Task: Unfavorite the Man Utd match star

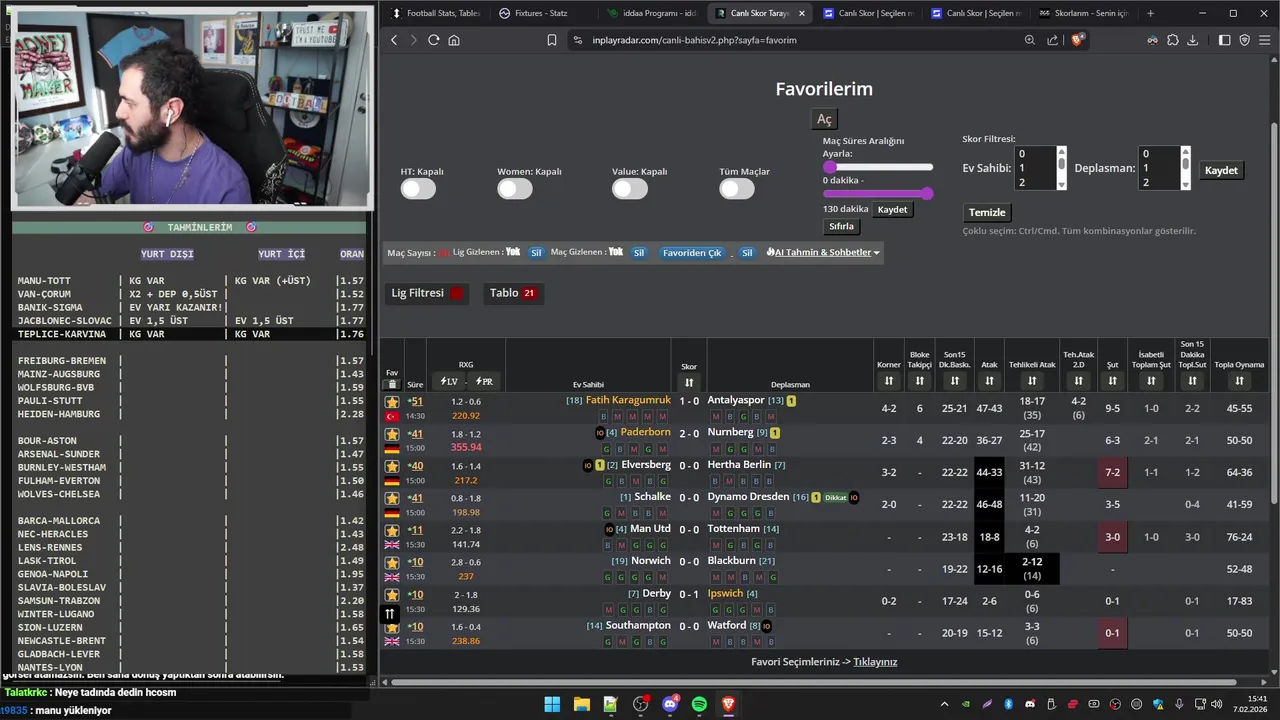Action: point(392,530)
